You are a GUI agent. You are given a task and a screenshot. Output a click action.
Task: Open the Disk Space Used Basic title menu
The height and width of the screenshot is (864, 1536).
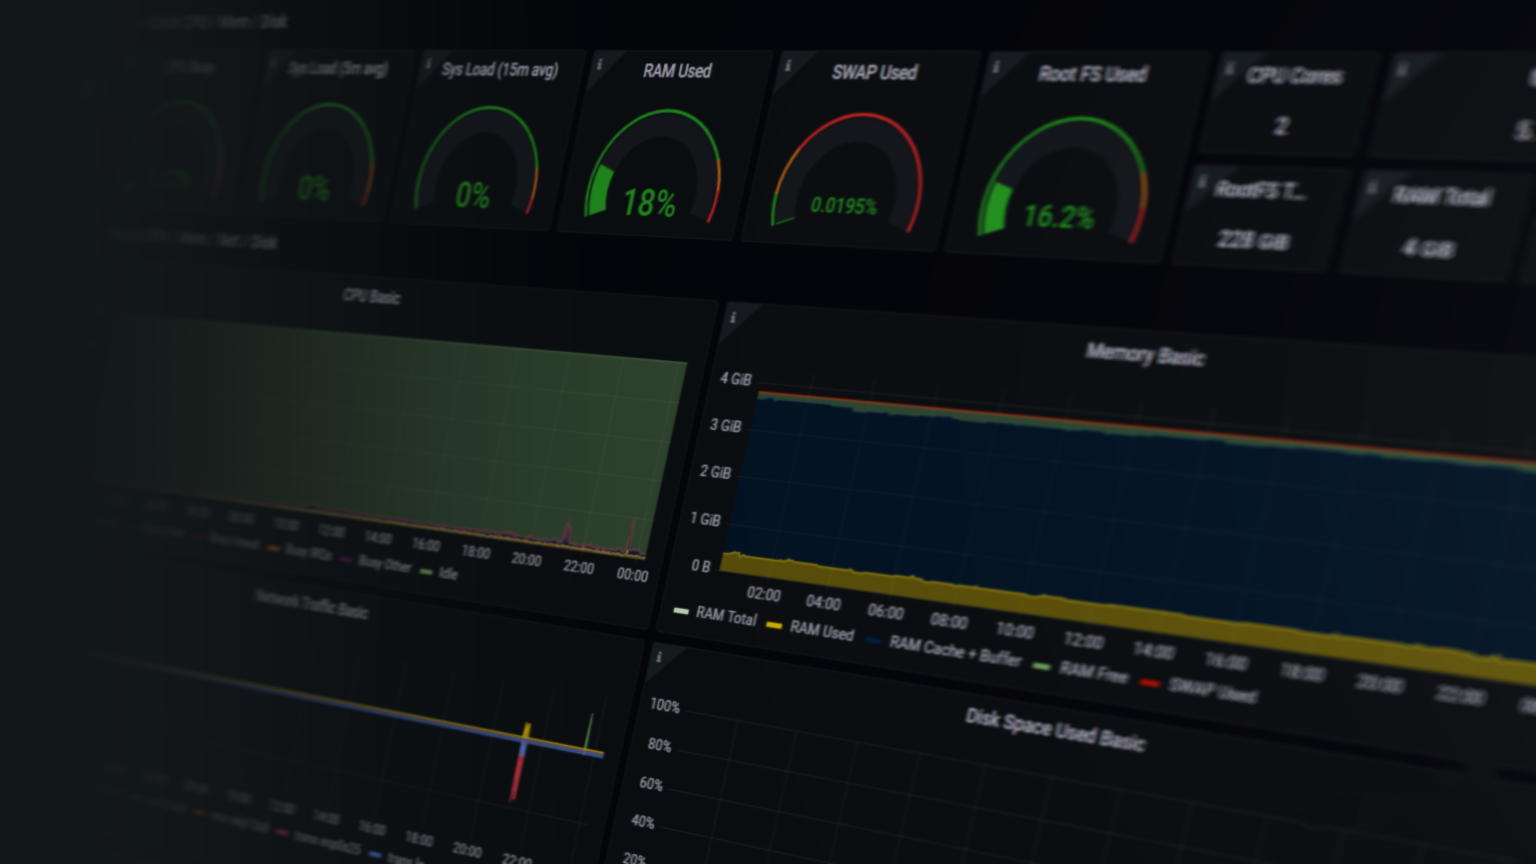pos(1054,729)
